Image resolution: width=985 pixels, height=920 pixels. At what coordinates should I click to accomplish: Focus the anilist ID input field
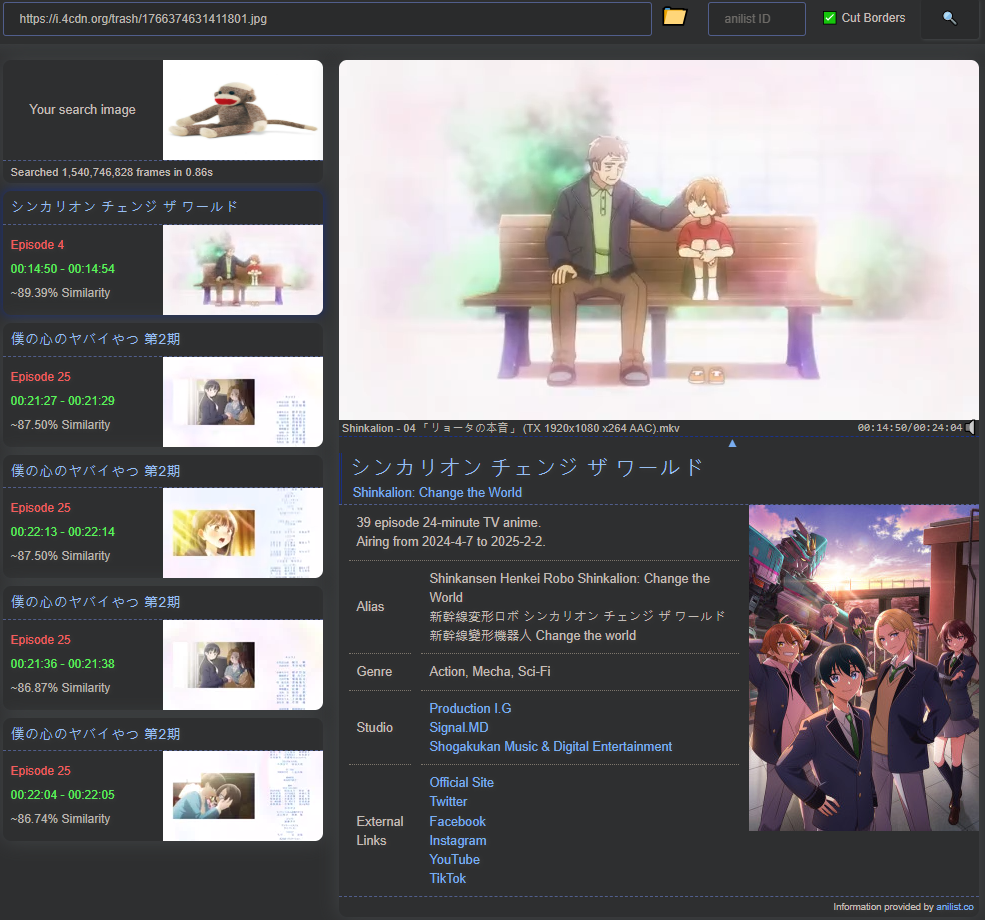pos(756,19)
